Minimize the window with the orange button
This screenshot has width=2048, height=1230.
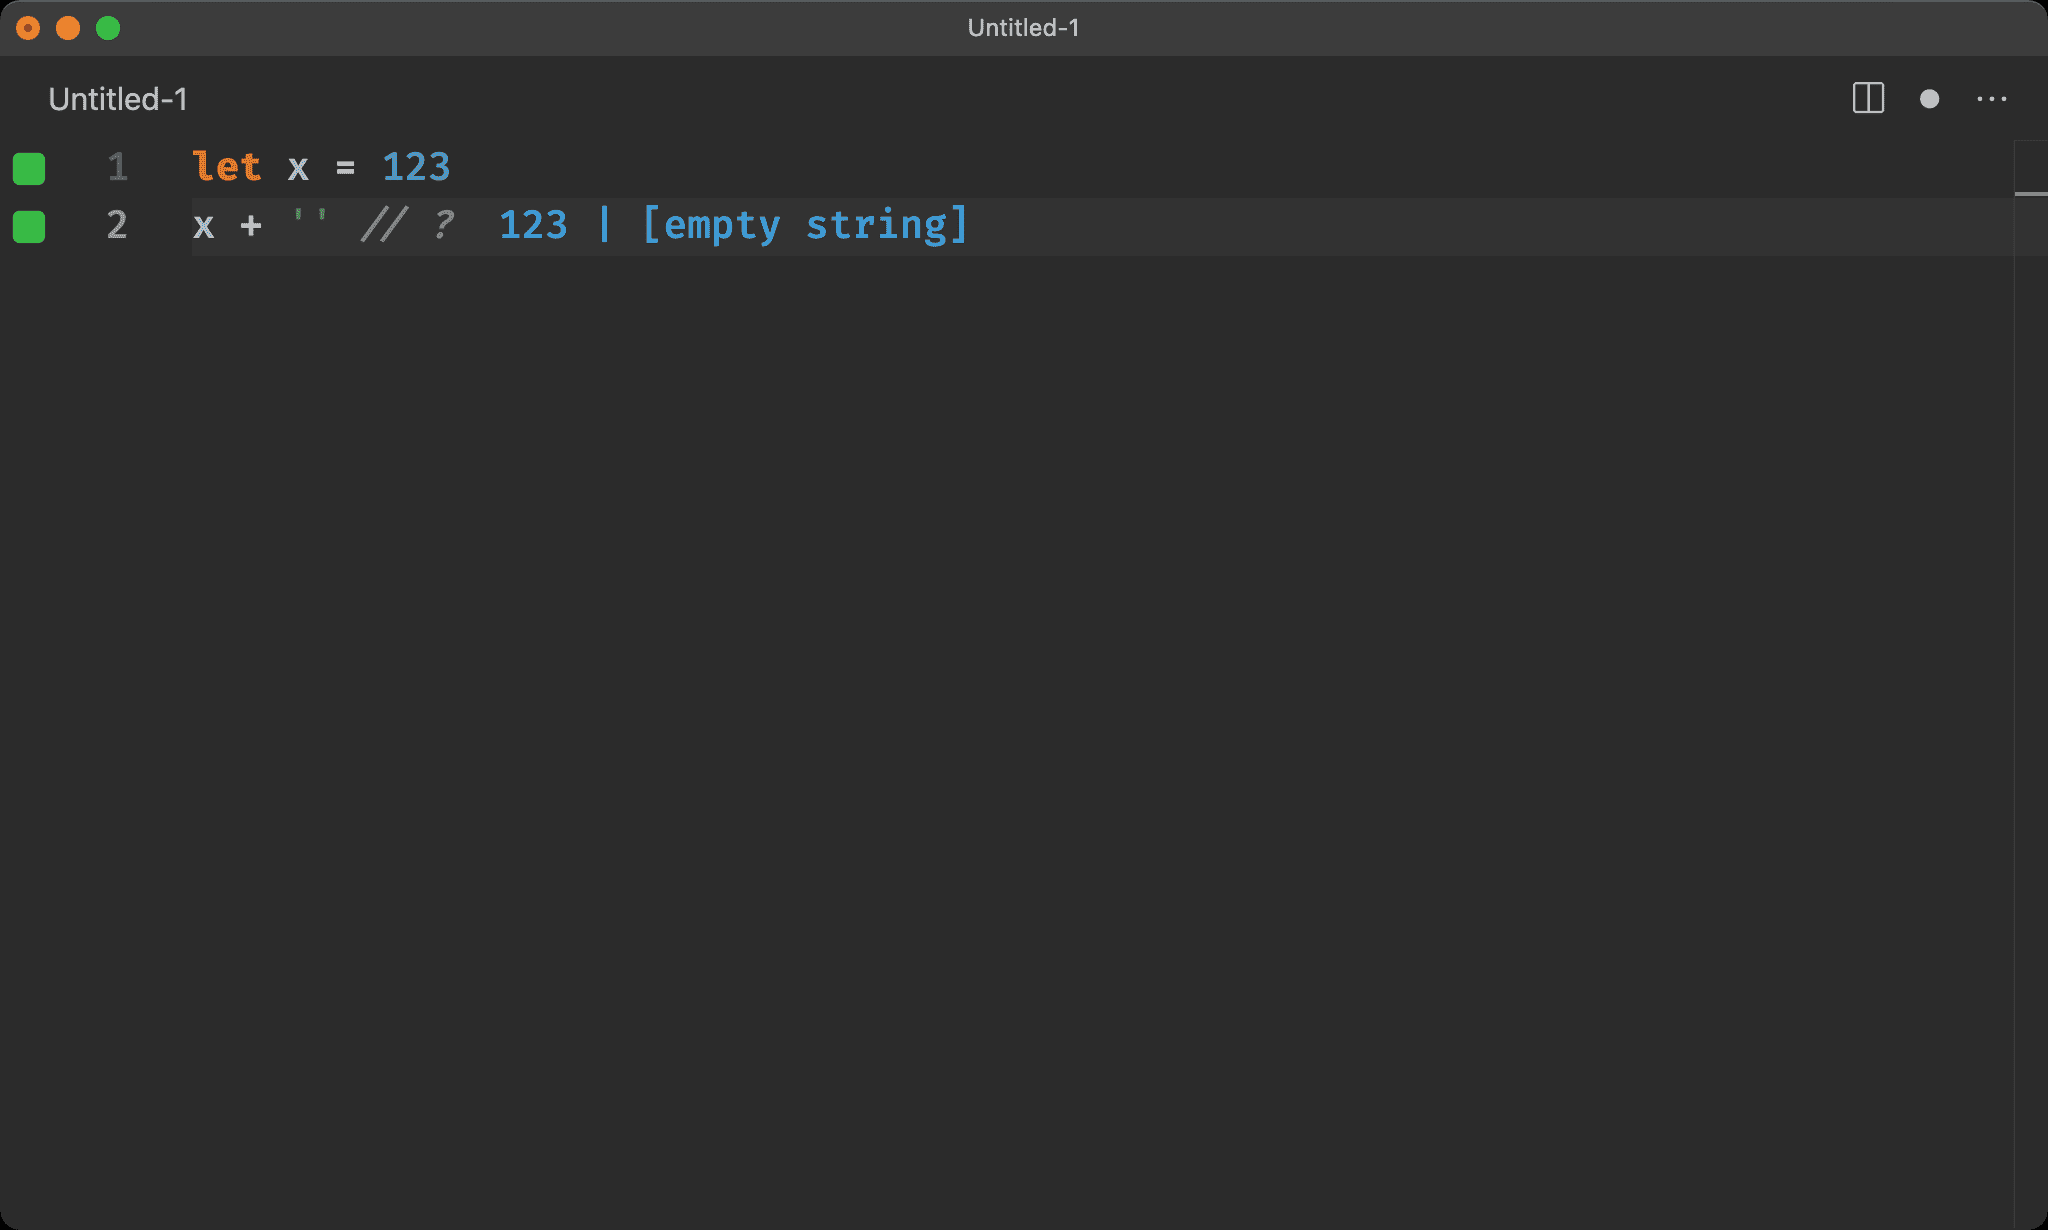pos(68,28)
